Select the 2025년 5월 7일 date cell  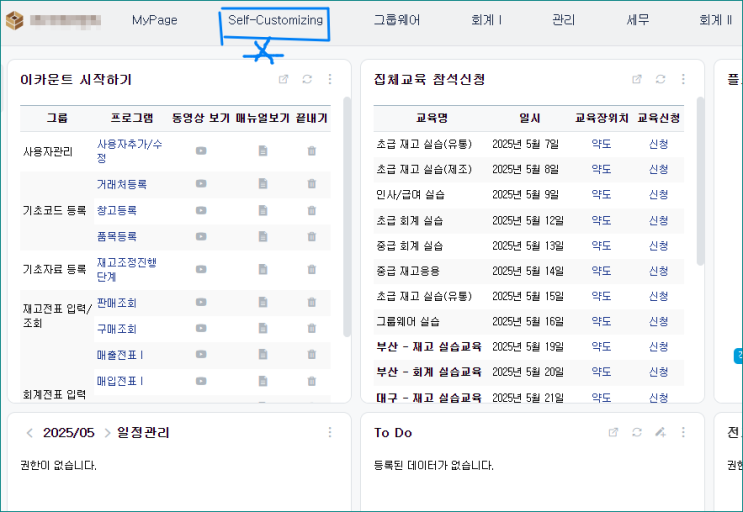(526, 144)
